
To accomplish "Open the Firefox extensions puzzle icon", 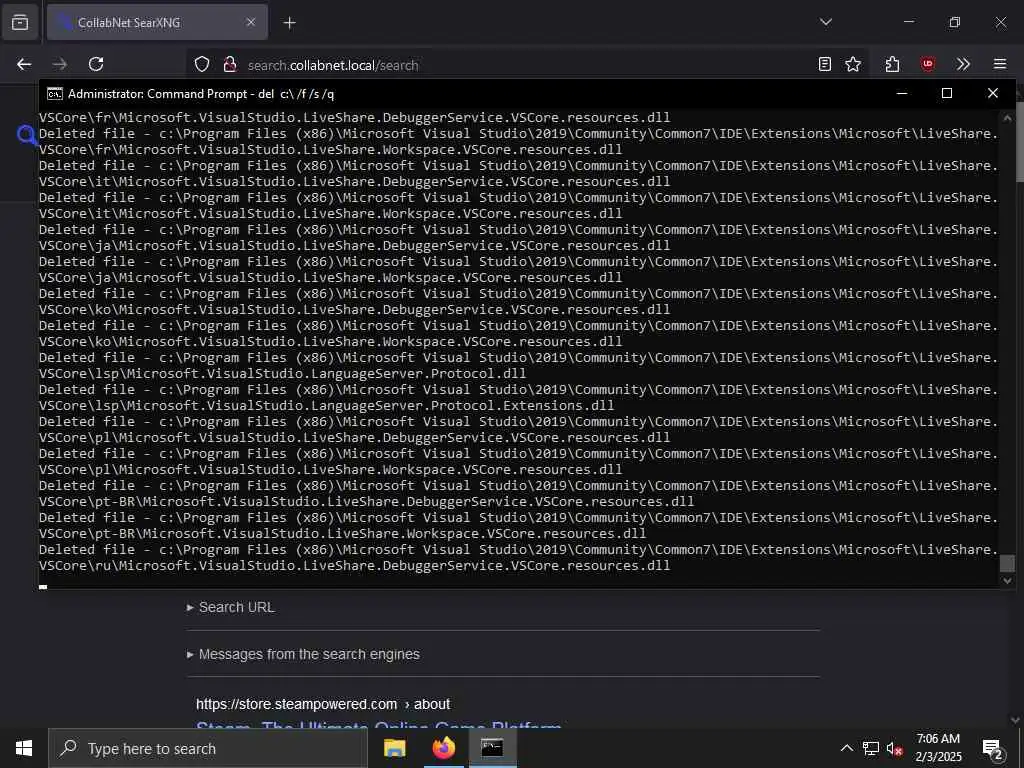I will (x=893, y=64).
